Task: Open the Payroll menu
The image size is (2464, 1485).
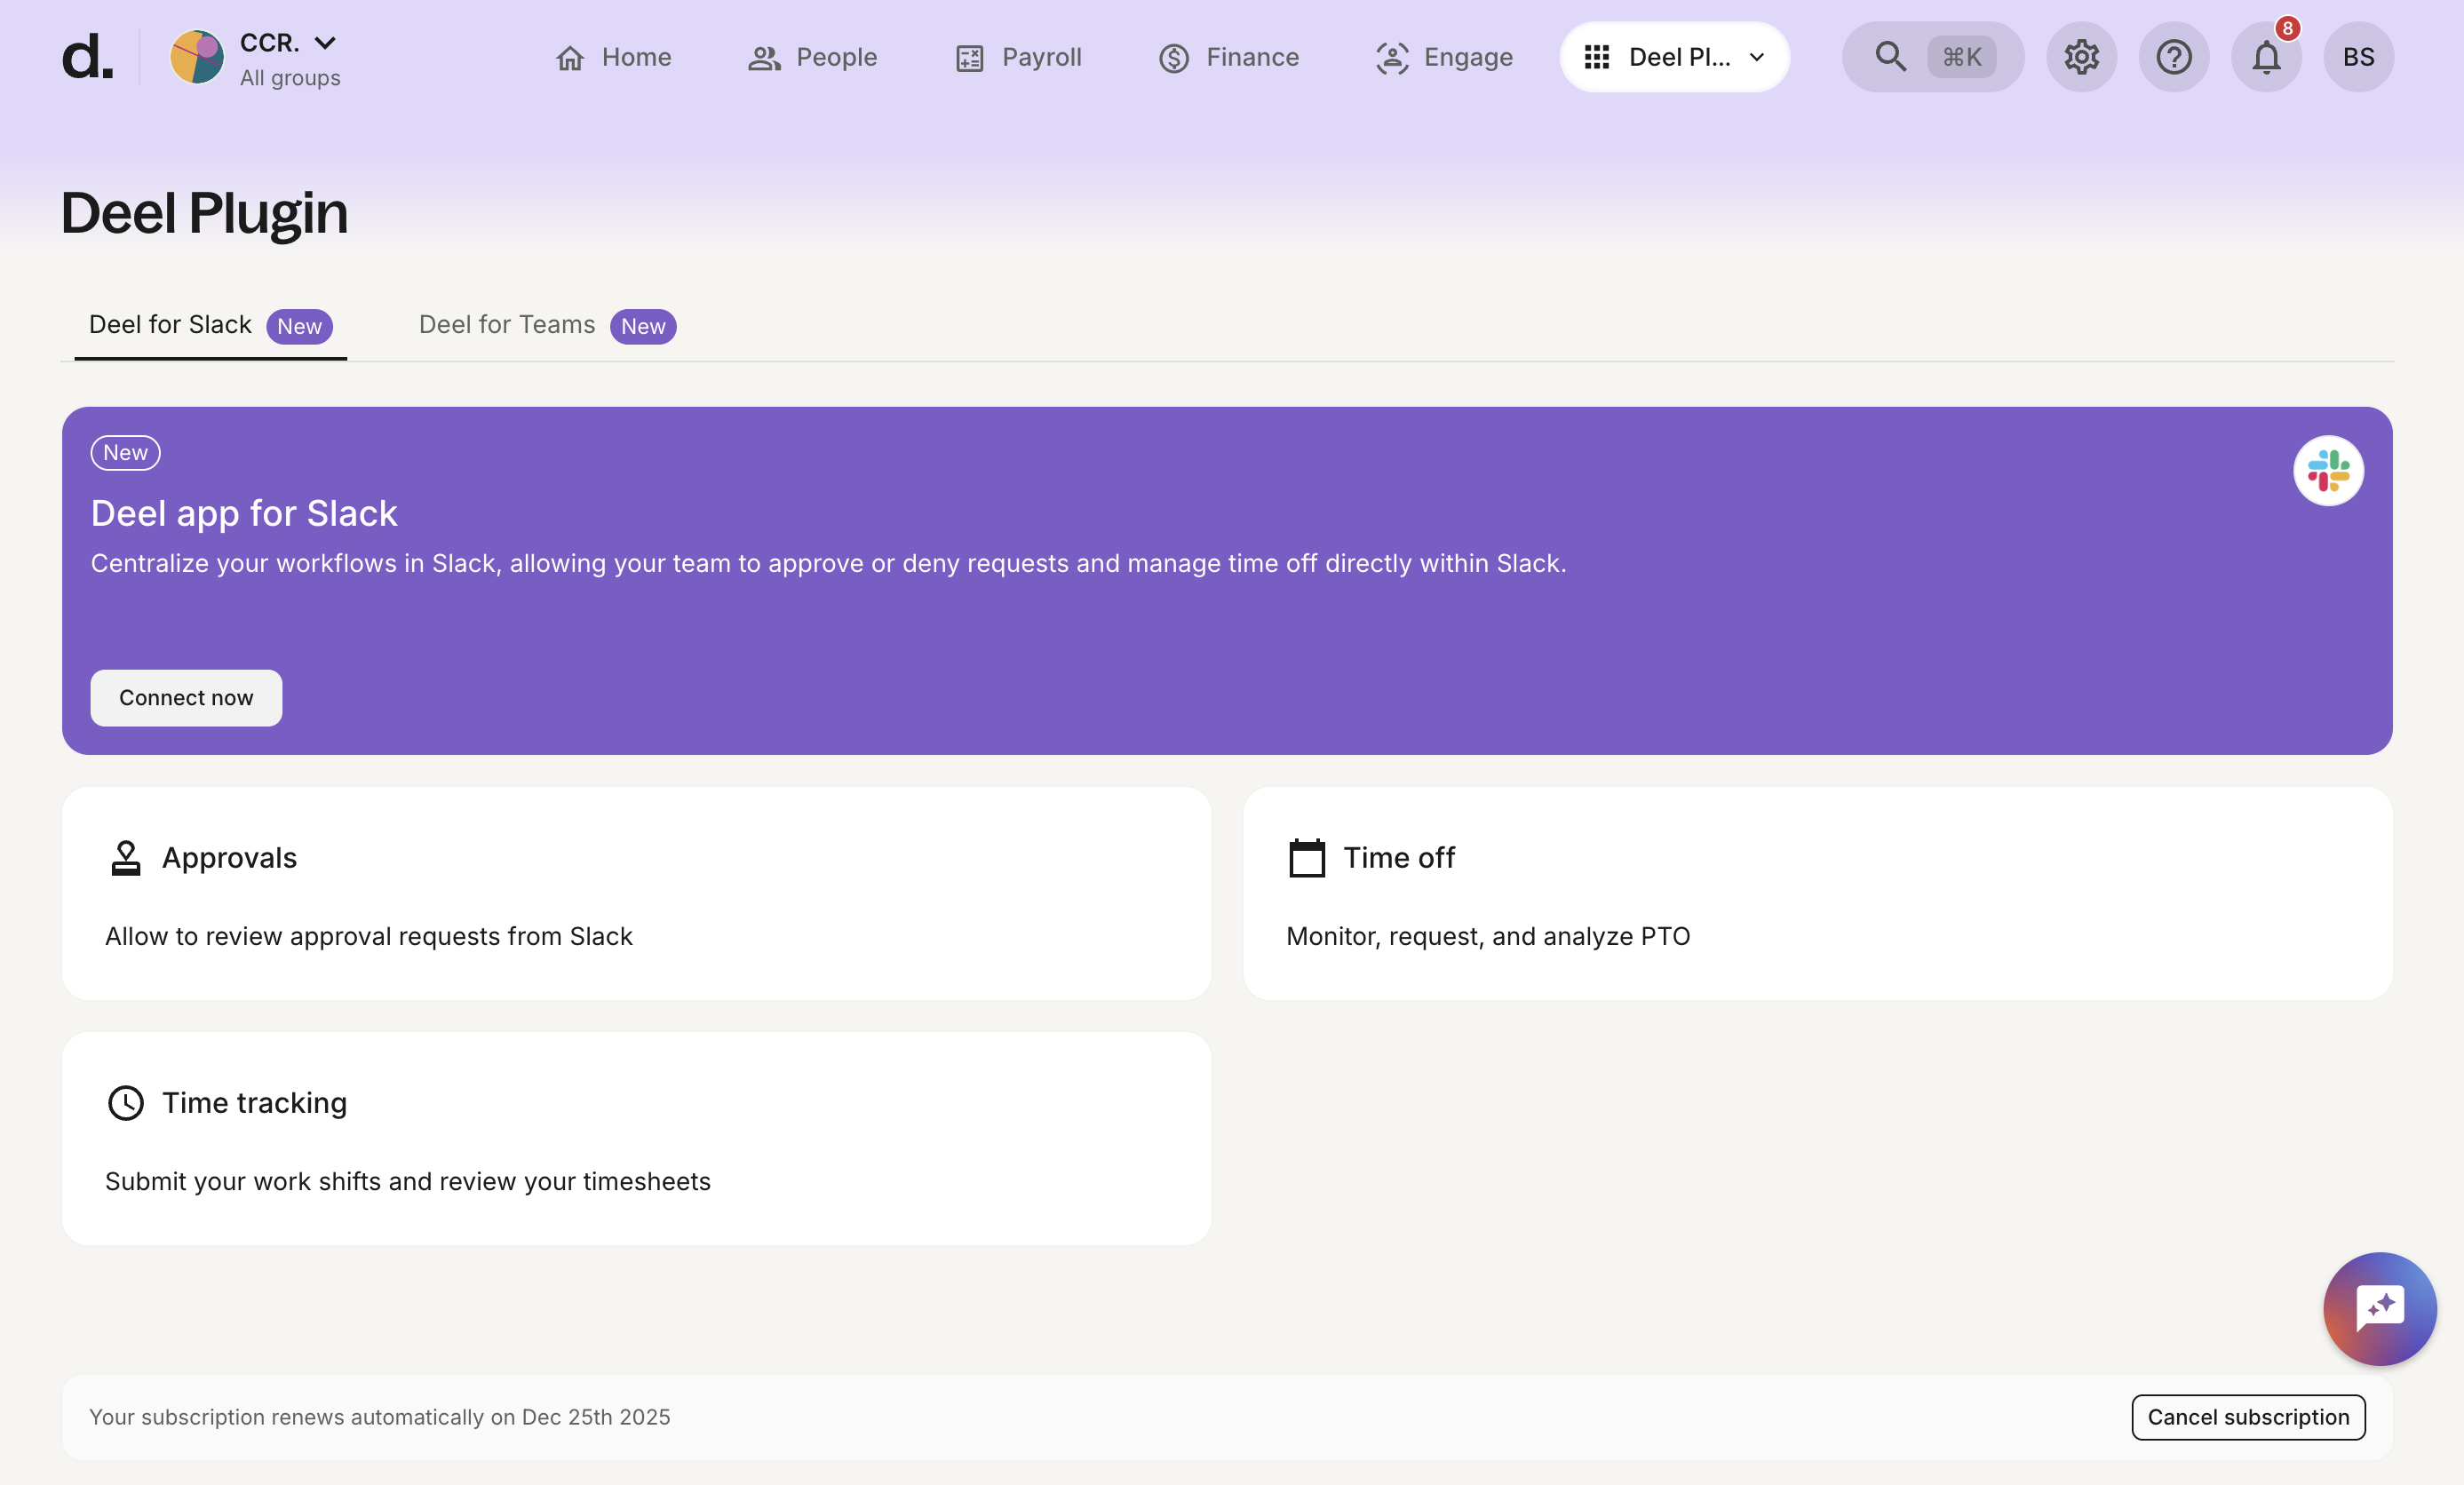Action: click(1018, 57)
